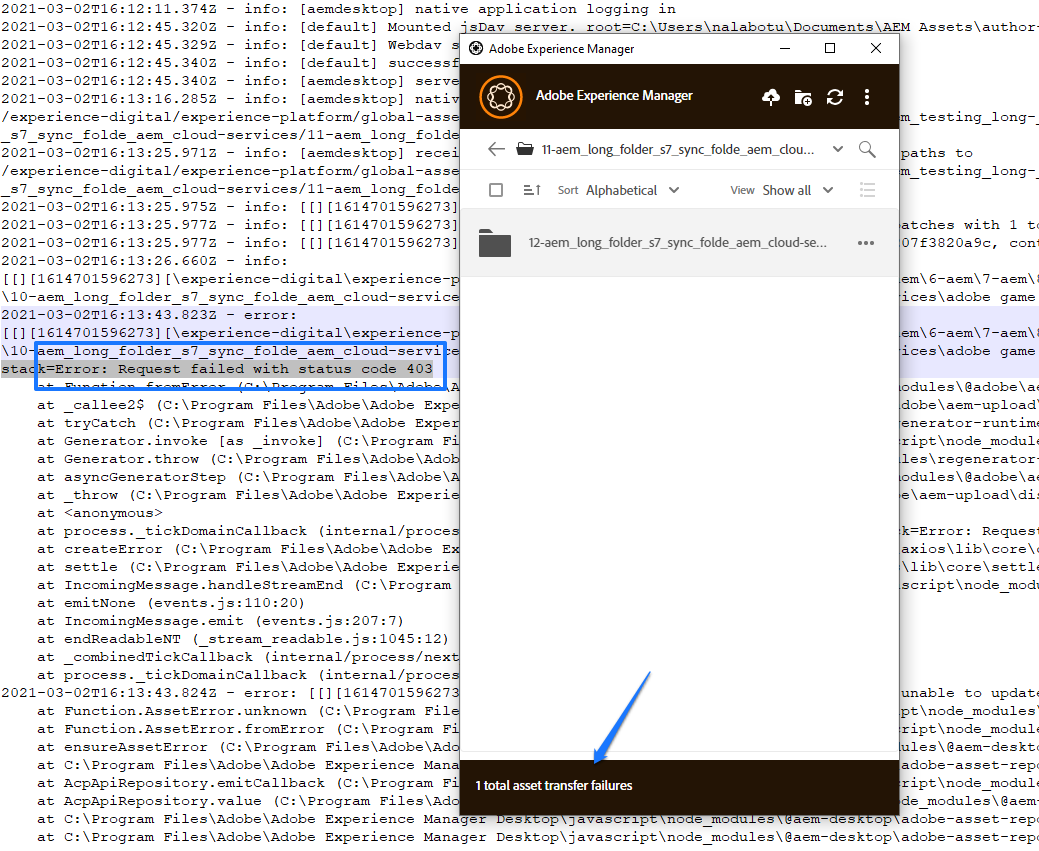Image resolution: width=1039 pixels, height=851 pixels.
Task: Click log line 'at AcpApiRepository.emitCallback'
Action: 248,783
